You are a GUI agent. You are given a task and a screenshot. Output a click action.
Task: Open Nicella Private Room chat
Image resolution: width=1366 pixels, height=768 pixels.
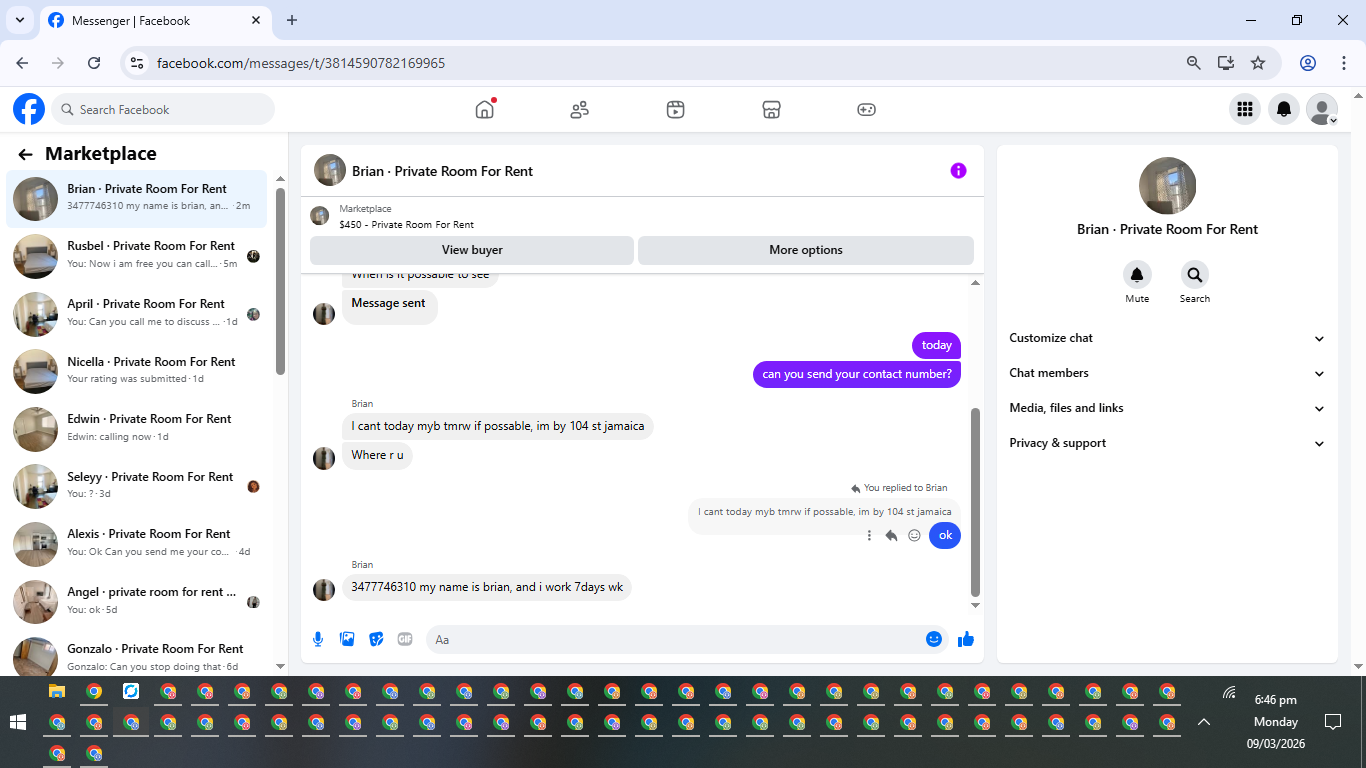point(137,372)
